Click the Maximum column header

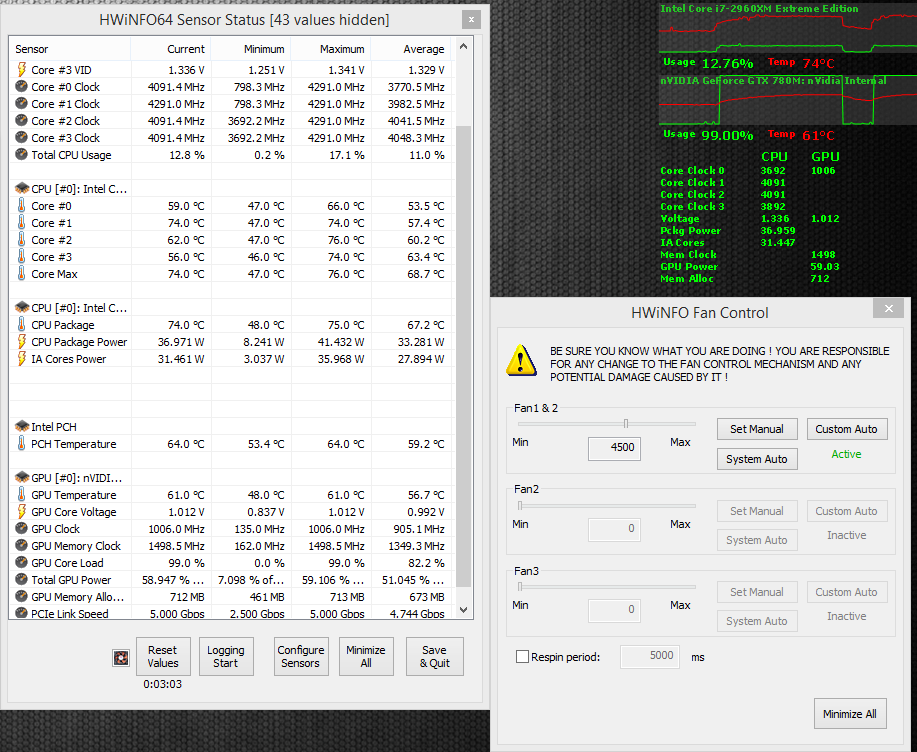(331, 49)
